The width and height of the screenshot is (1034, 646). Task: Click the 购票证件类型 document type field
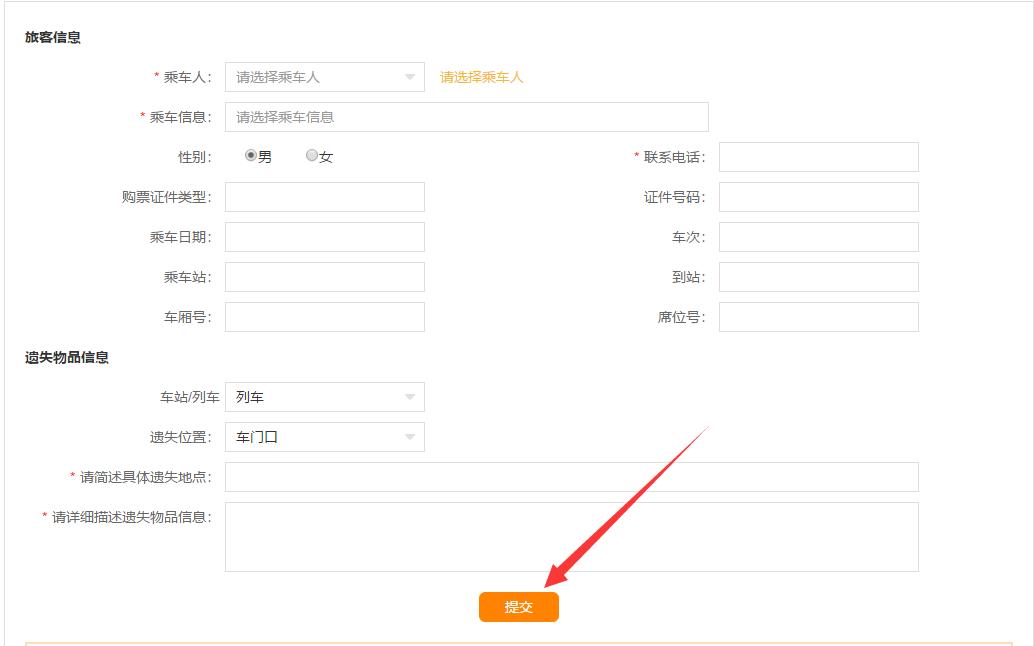pos(324,196)
